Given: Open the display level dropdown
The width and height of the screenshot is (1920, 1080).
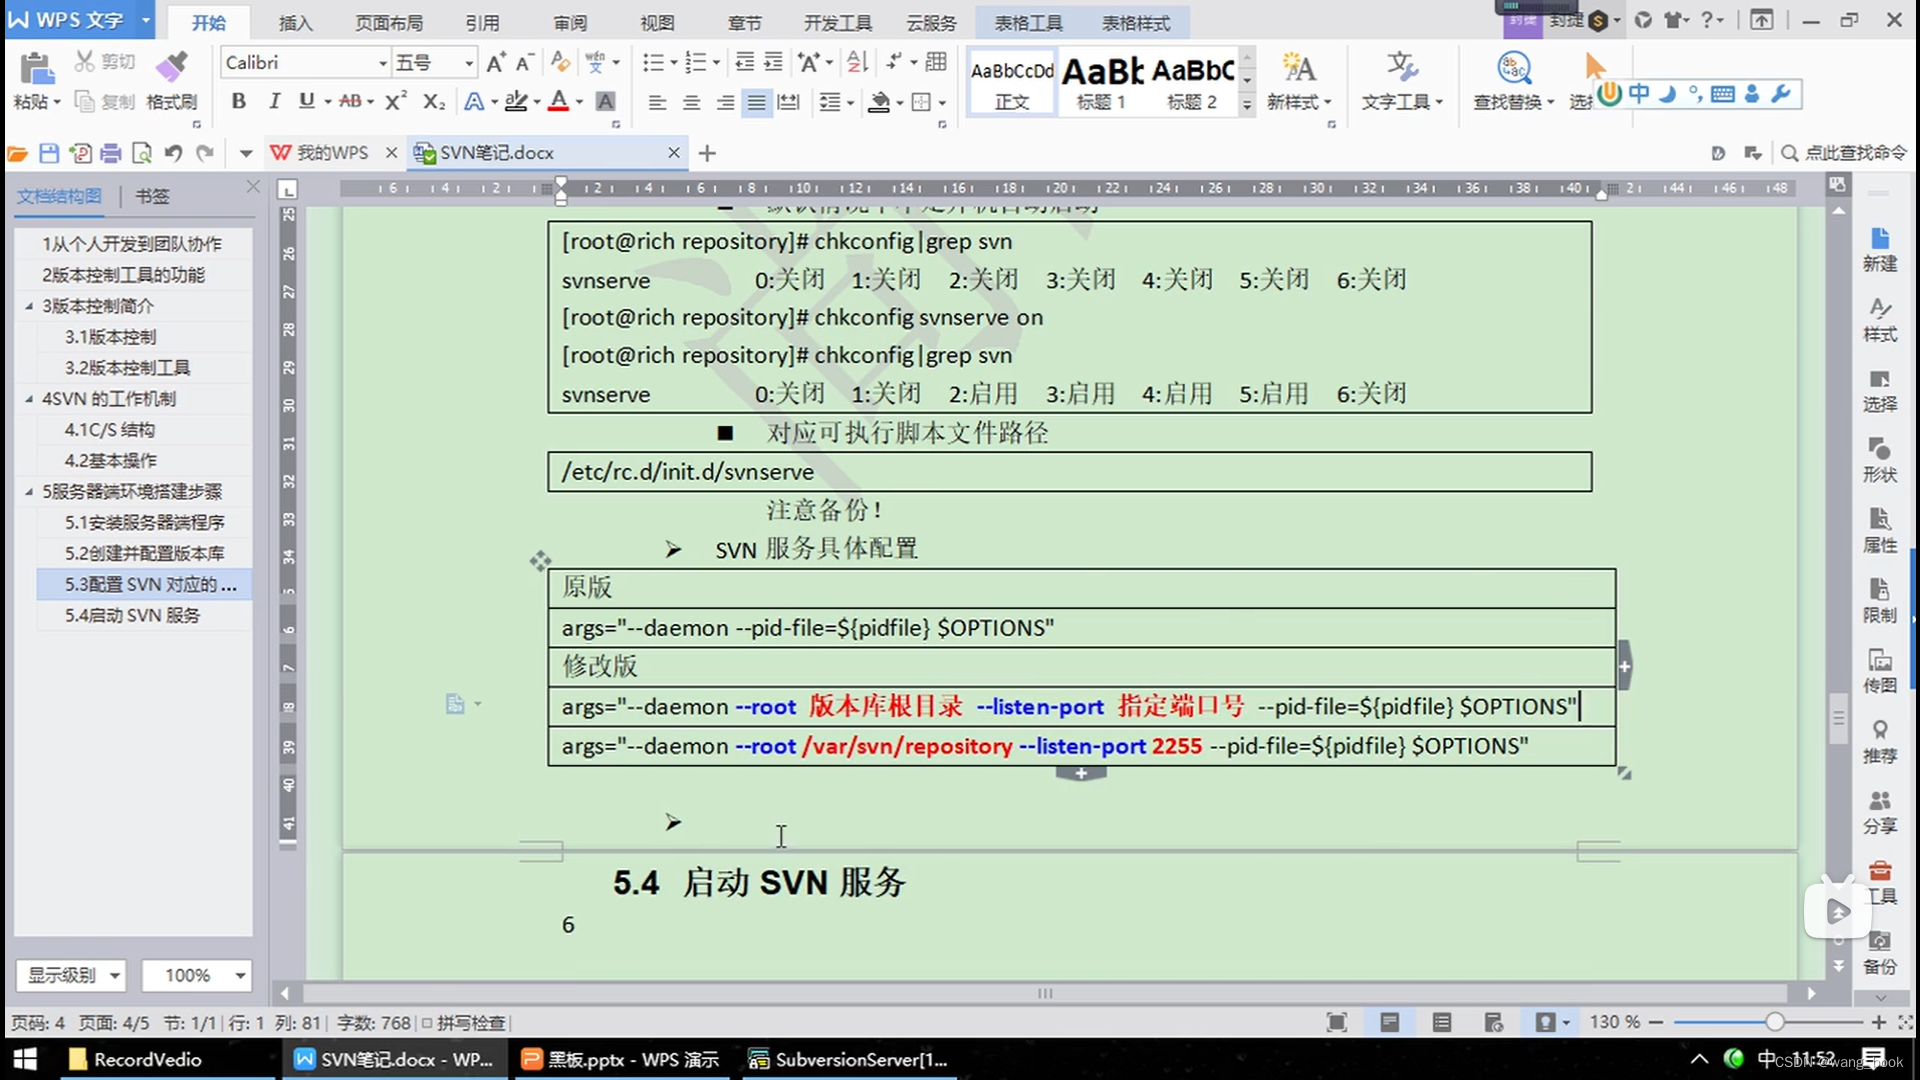Looking at the screenshot, I should (x=114, y=975).
